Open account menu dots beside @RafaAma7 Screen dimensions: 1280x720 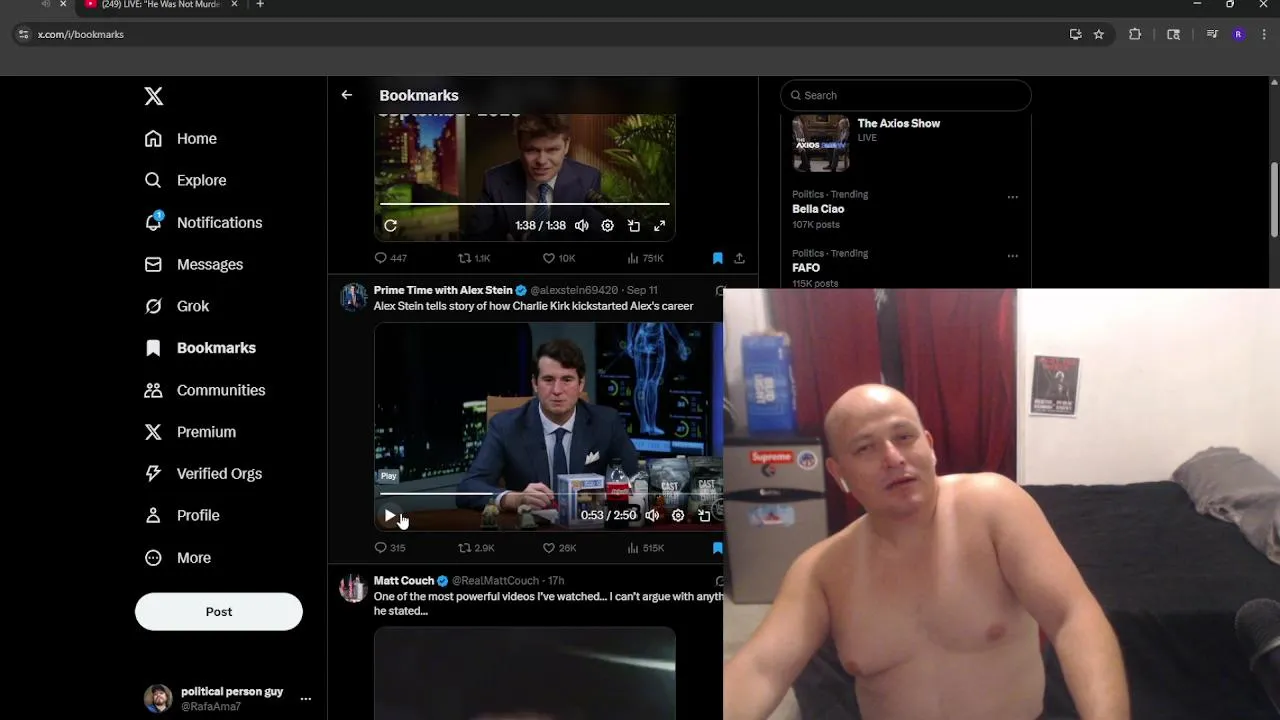click(x=306, y=699)
